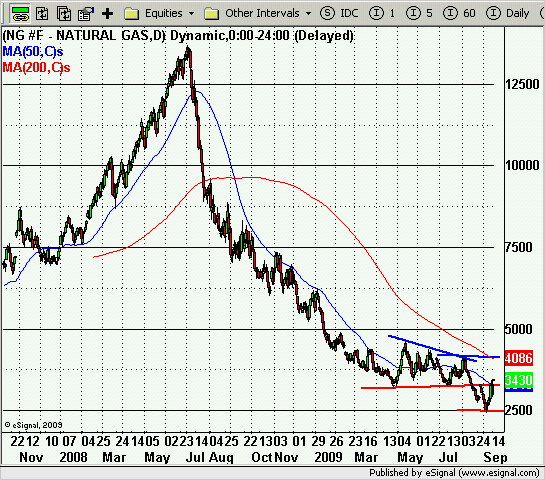Image resolution: width=545 pixels, height=480 pixels.
Task: Open the chart properties icon
Action: tap(86, 14)
